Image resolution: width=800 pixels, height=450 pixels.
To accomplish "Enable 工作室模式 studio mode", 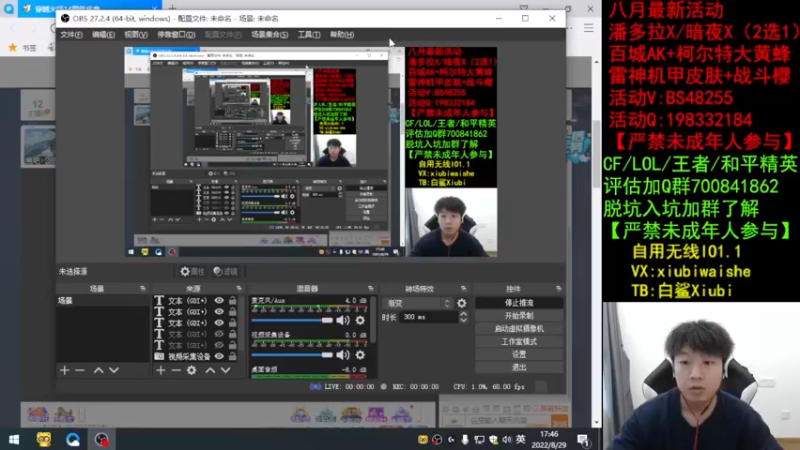I will coord(519,341).
